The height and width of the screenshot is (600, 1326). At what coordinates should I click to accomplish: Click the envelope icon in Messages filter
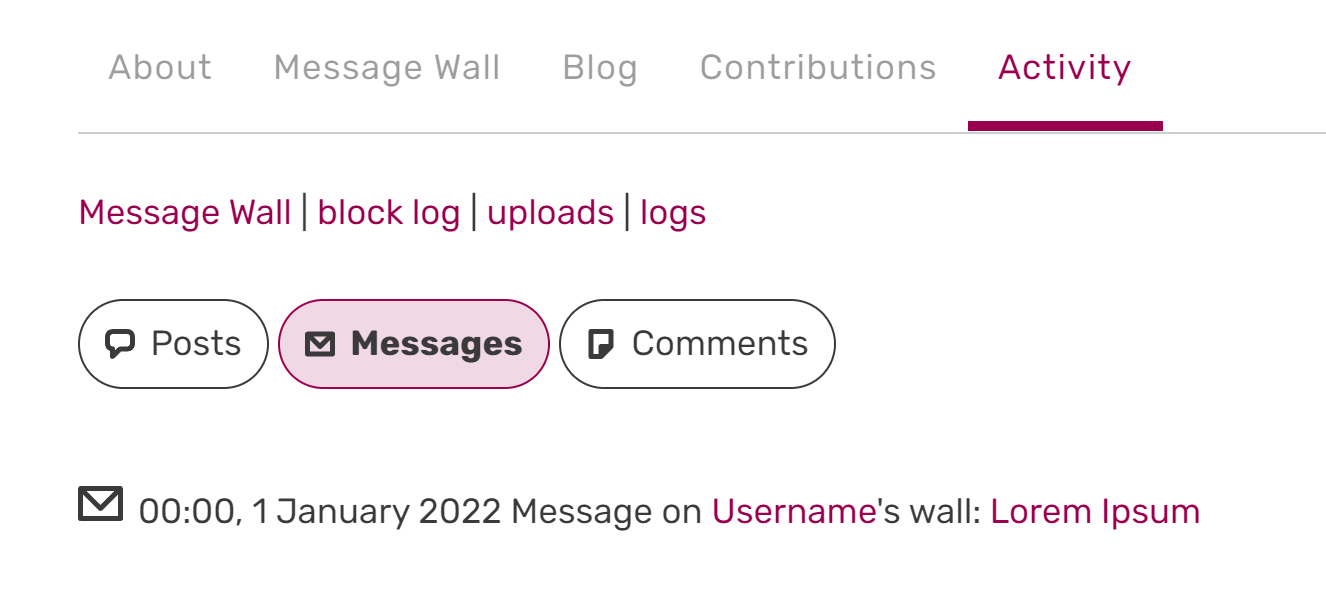(x=319, y=345)
